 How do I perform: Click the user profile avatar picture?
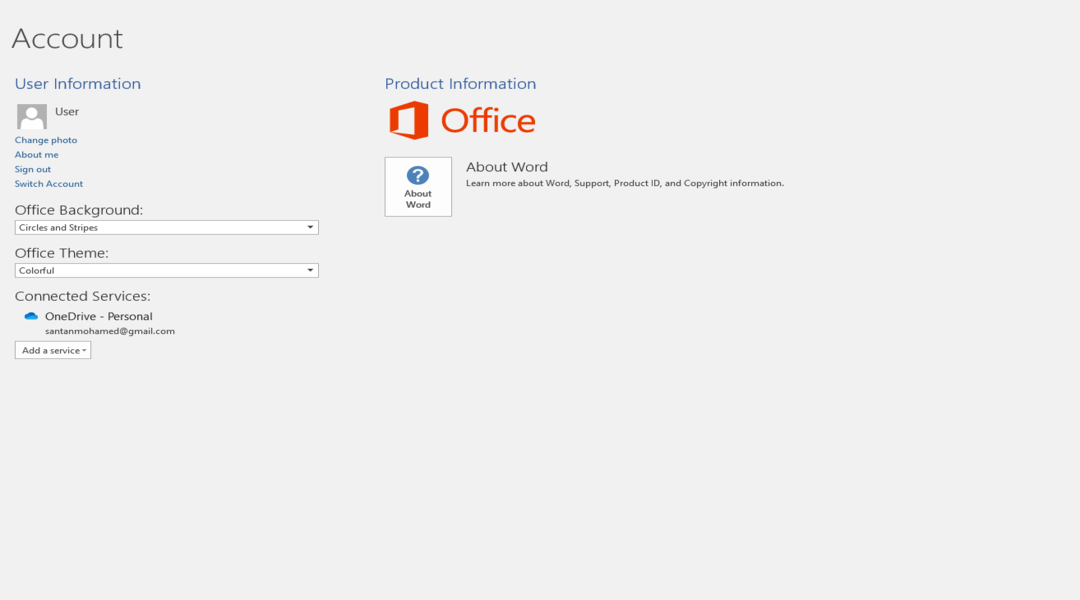(x=32, y=116)
